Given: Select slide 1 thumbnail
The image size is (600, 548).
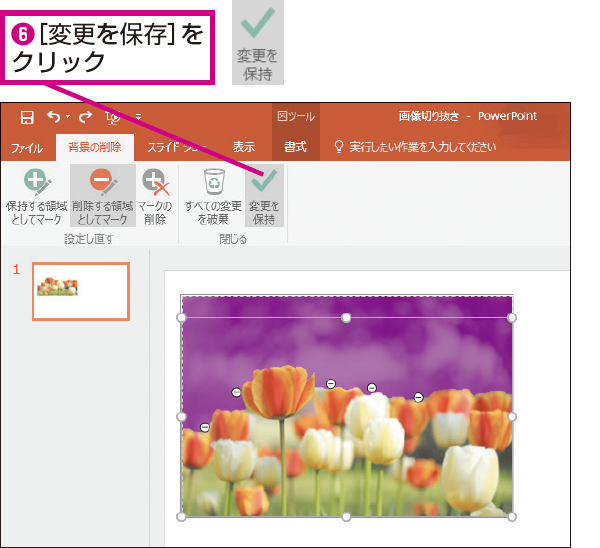Looking at the screenshot, I should tap(81, 291).
